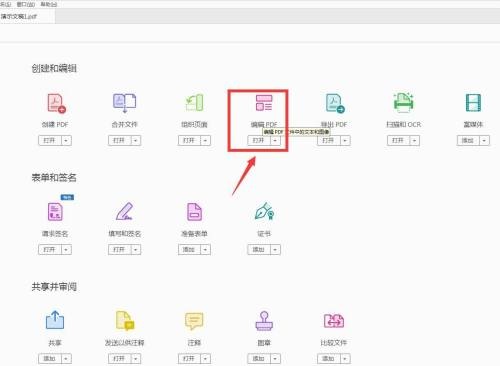Click the 添加 button under 富媒体
This screenshot has width=500, height=366.
click(468, 140)
